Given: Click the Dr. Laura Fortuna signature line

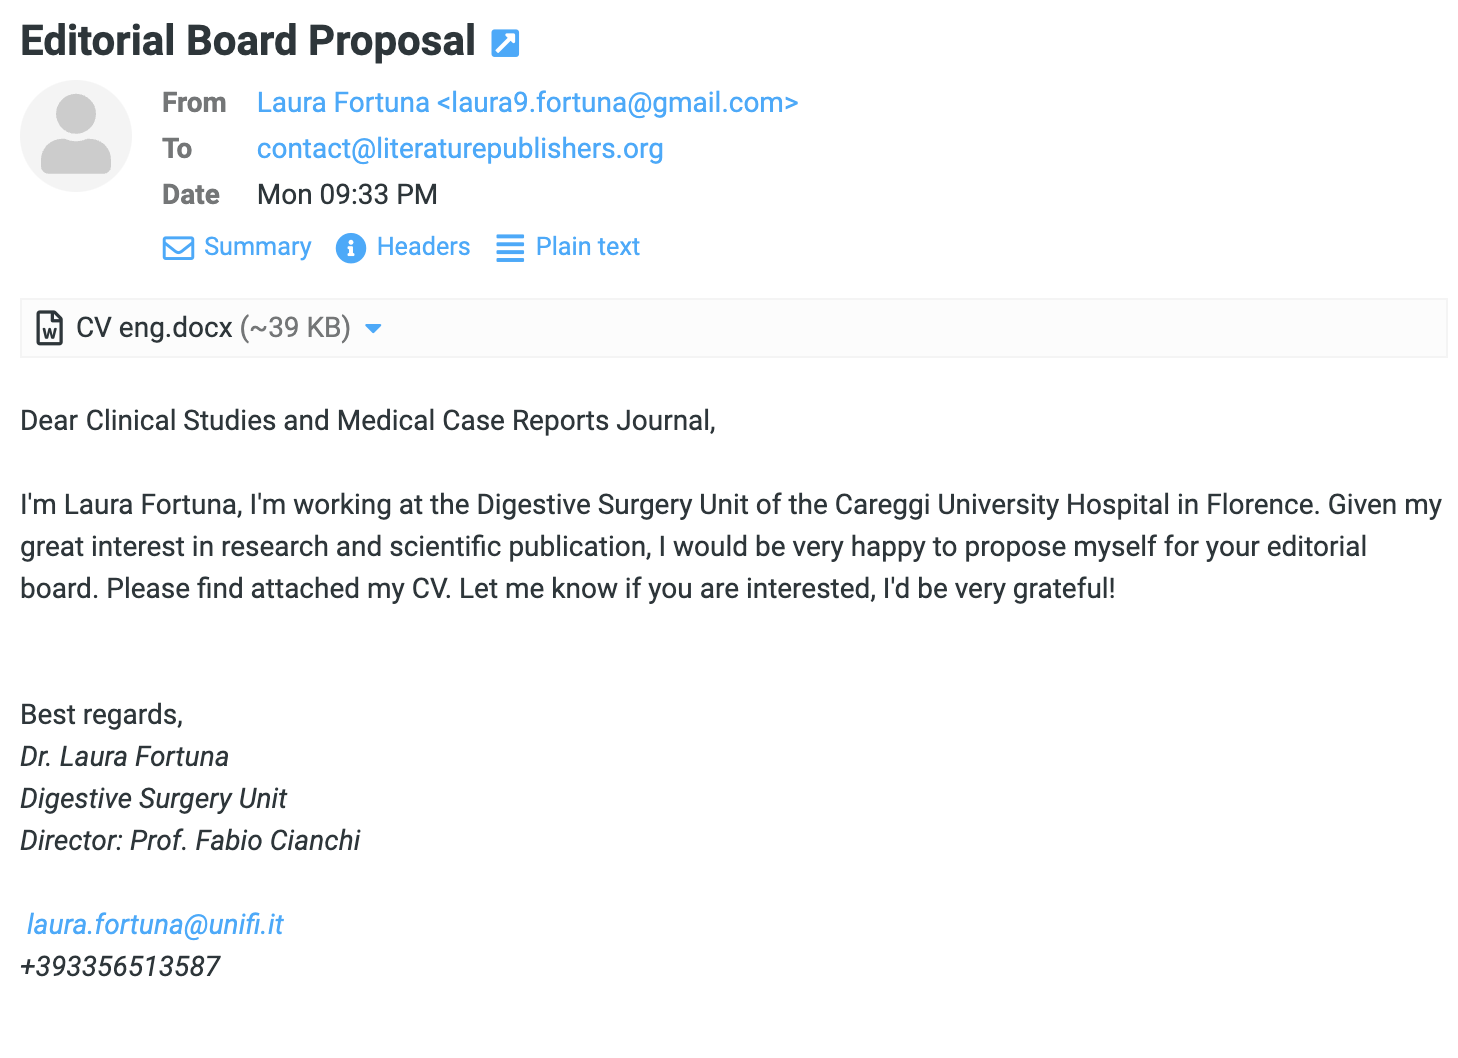Looking at the screenshot, I should (125, 756).
